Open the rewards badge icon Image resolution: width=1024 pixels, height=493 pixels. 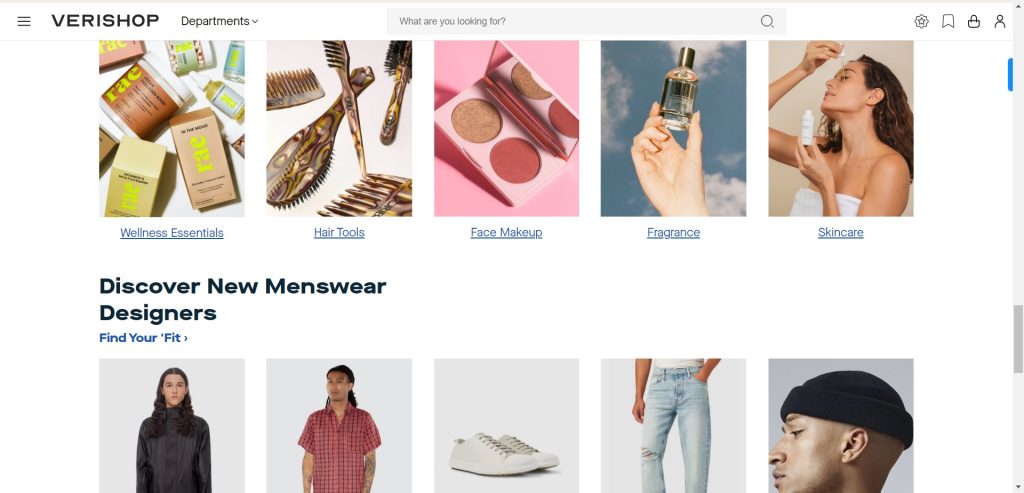point(921,22)
